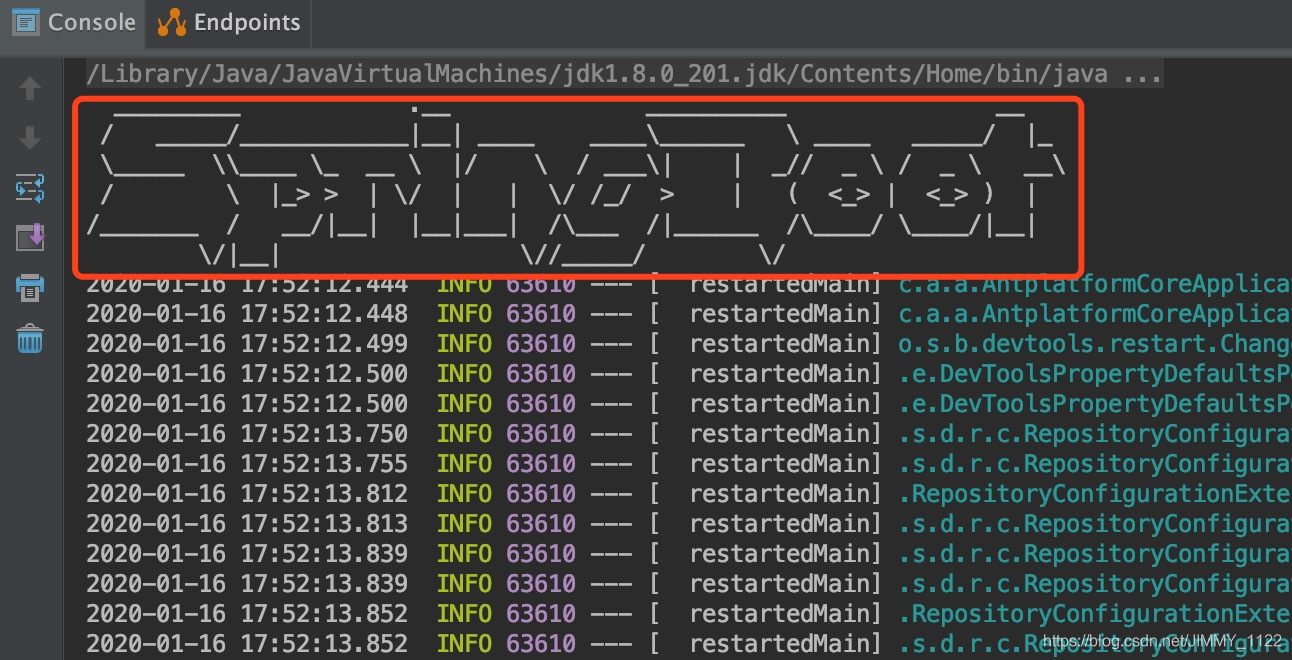This screenshot has width=1292, height=660.
Task: Click logger o.s.b.devtools.restart.Change text
Action: (1095, 344)
